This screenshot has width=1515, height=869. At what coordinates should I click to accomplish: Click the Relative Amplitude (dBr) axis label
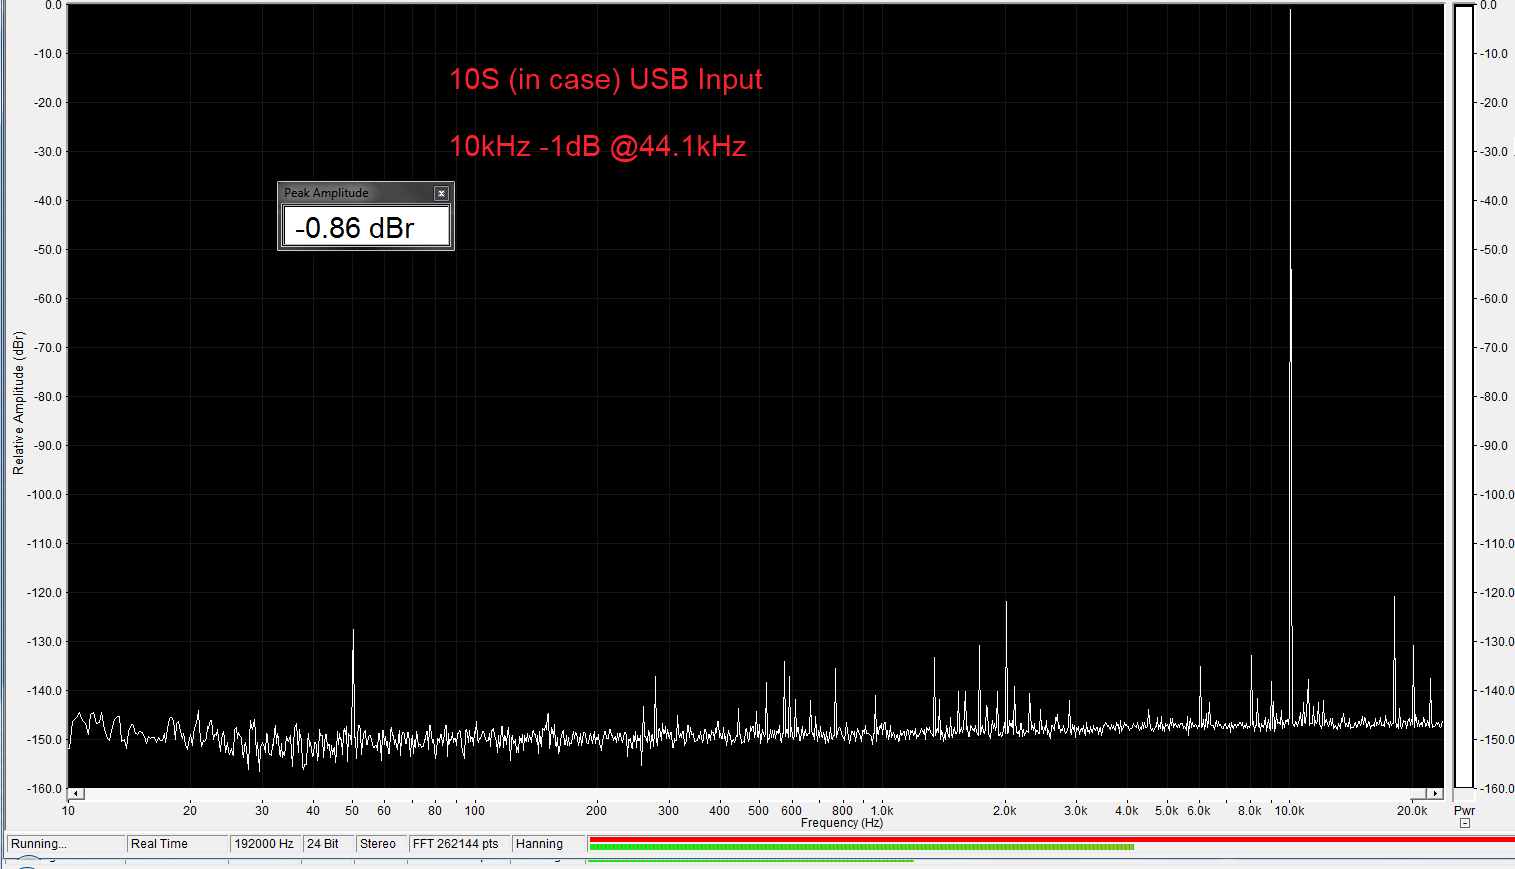click(x=18, y=403)
